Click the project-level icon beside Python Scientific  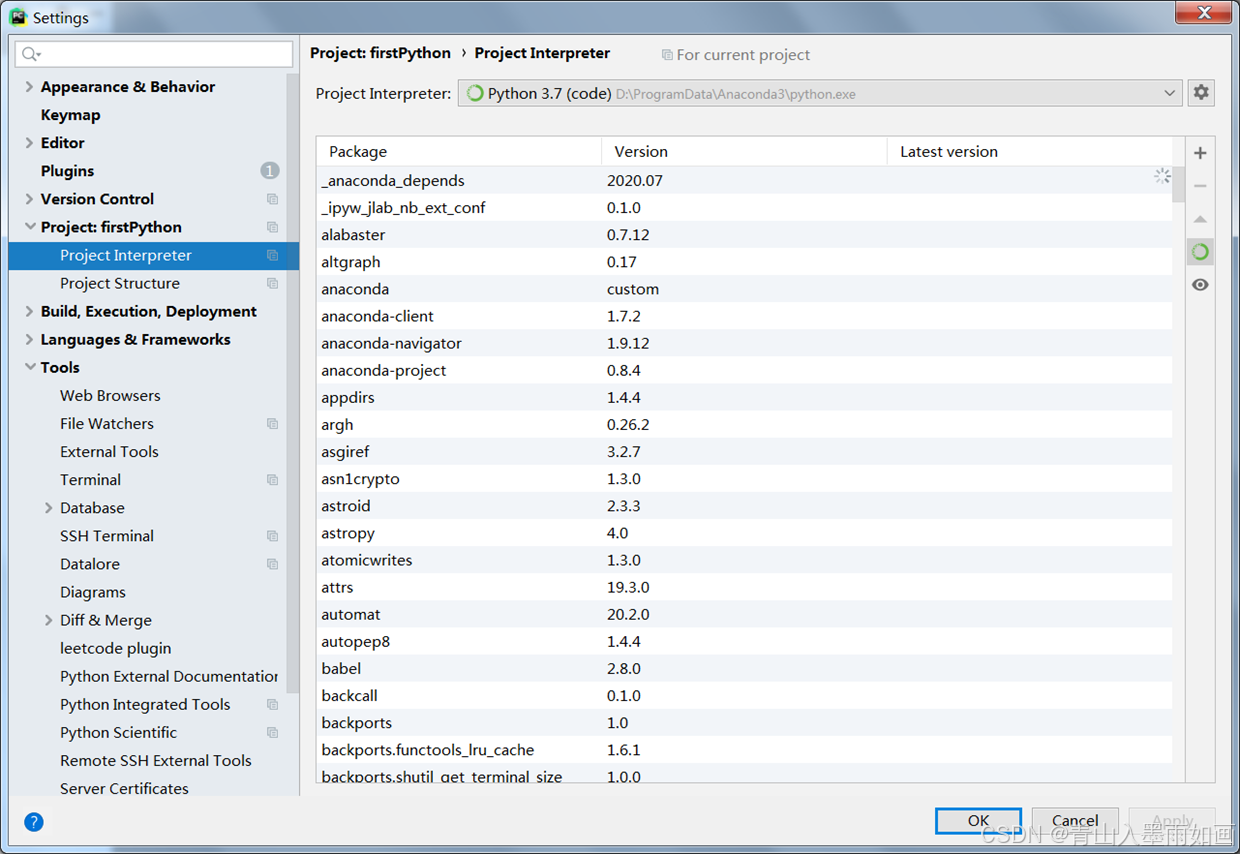tap(272, 732)
